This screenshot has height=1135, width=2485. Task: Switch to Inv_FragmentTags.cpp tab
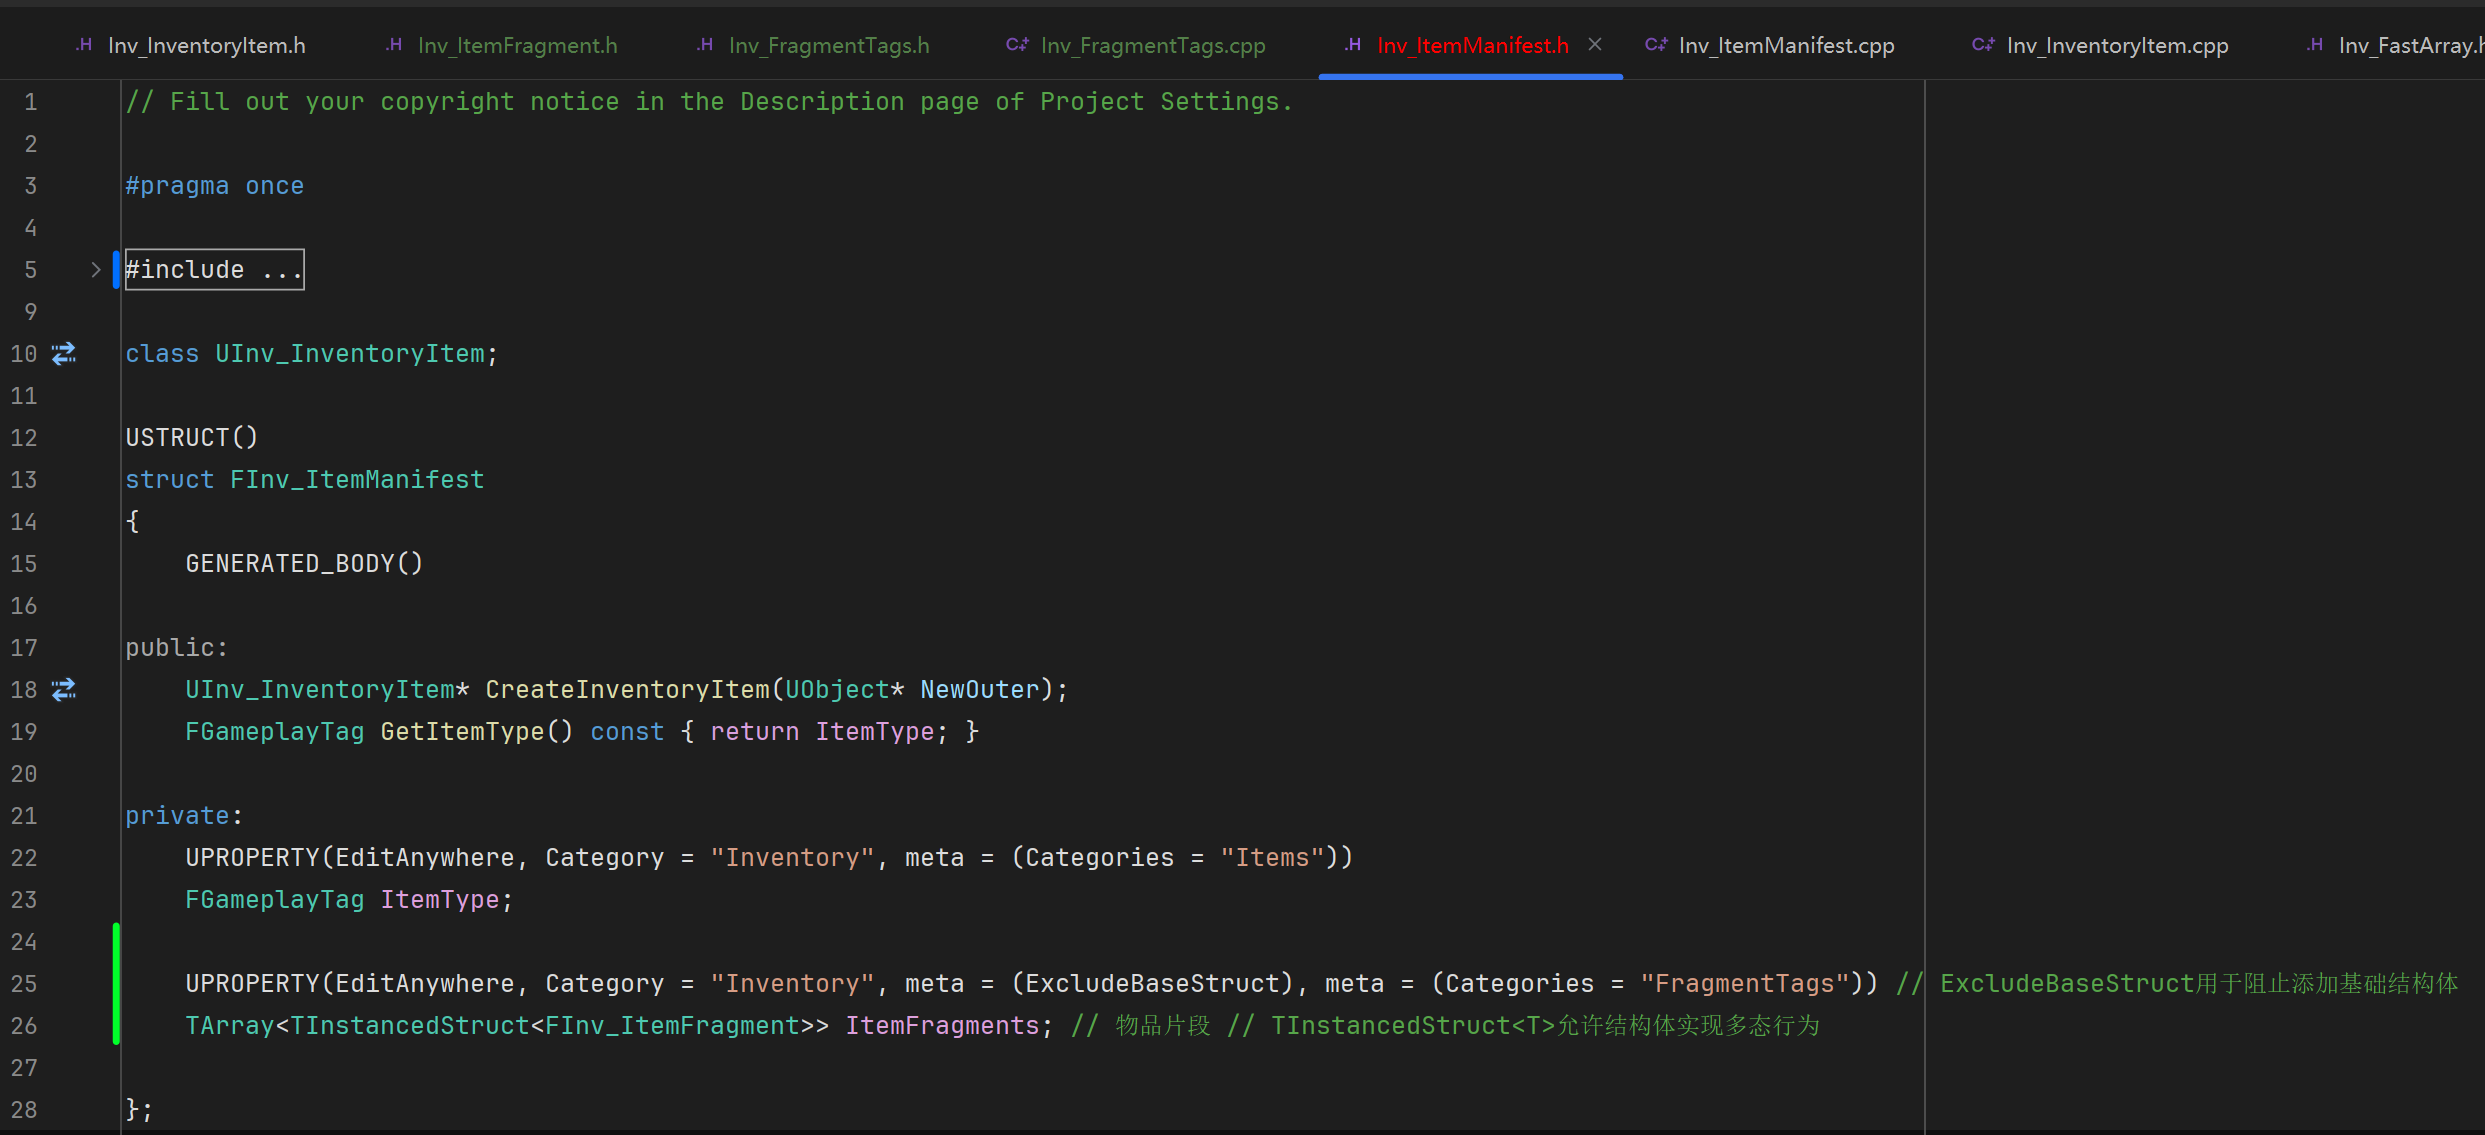tap(1152, 46)
